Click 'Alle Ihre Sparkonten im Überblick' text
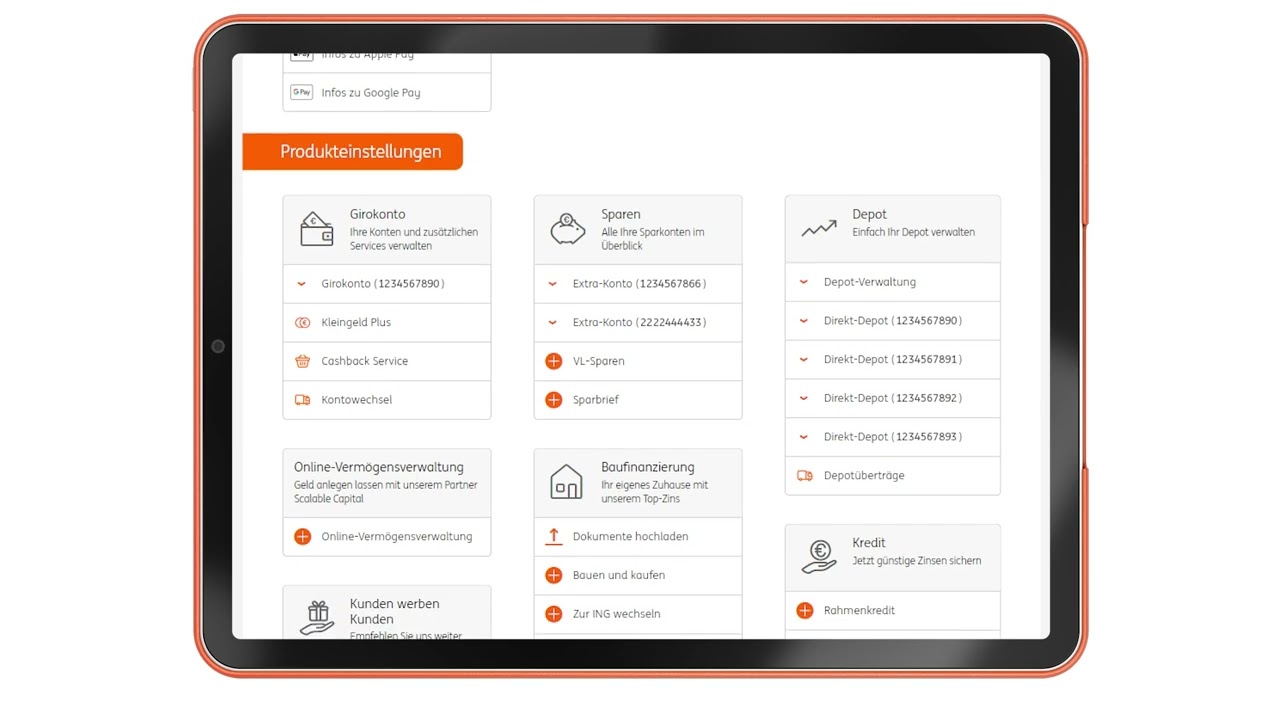The width and height of the screenshot is (1280, 720). pyautogui.click(x=653, y=239)
